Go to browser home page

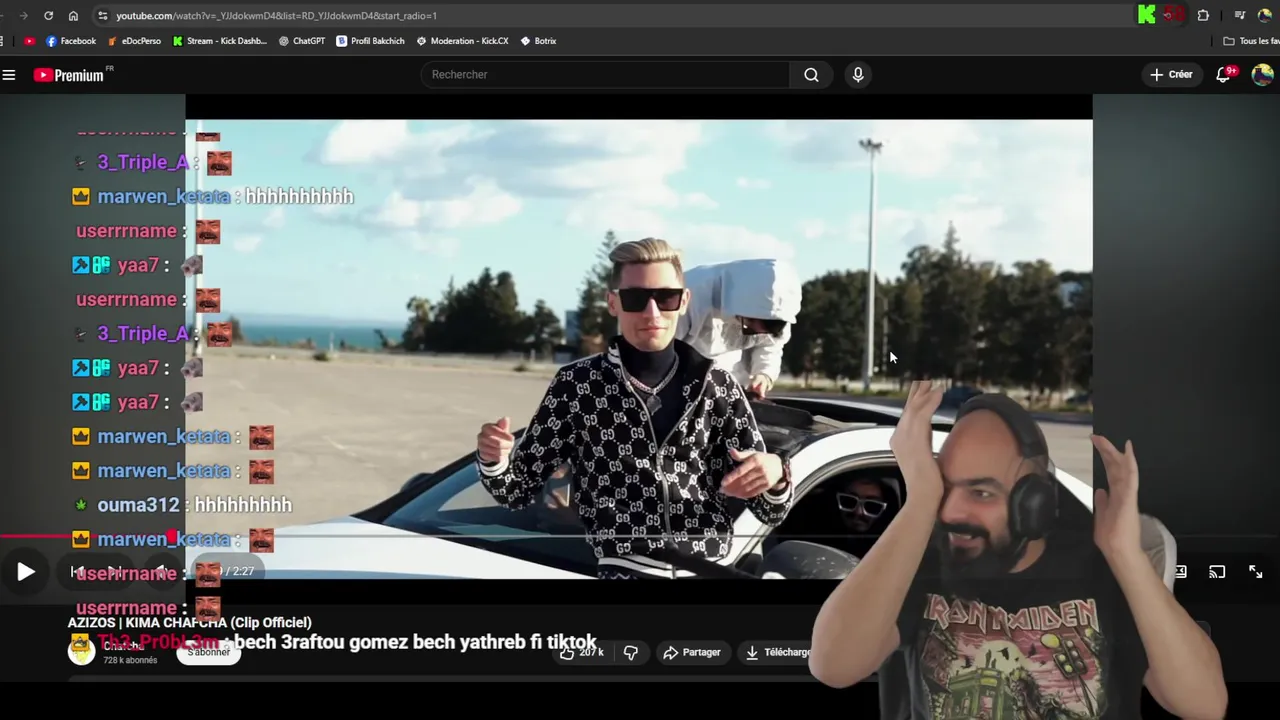(x=73, y=16)
